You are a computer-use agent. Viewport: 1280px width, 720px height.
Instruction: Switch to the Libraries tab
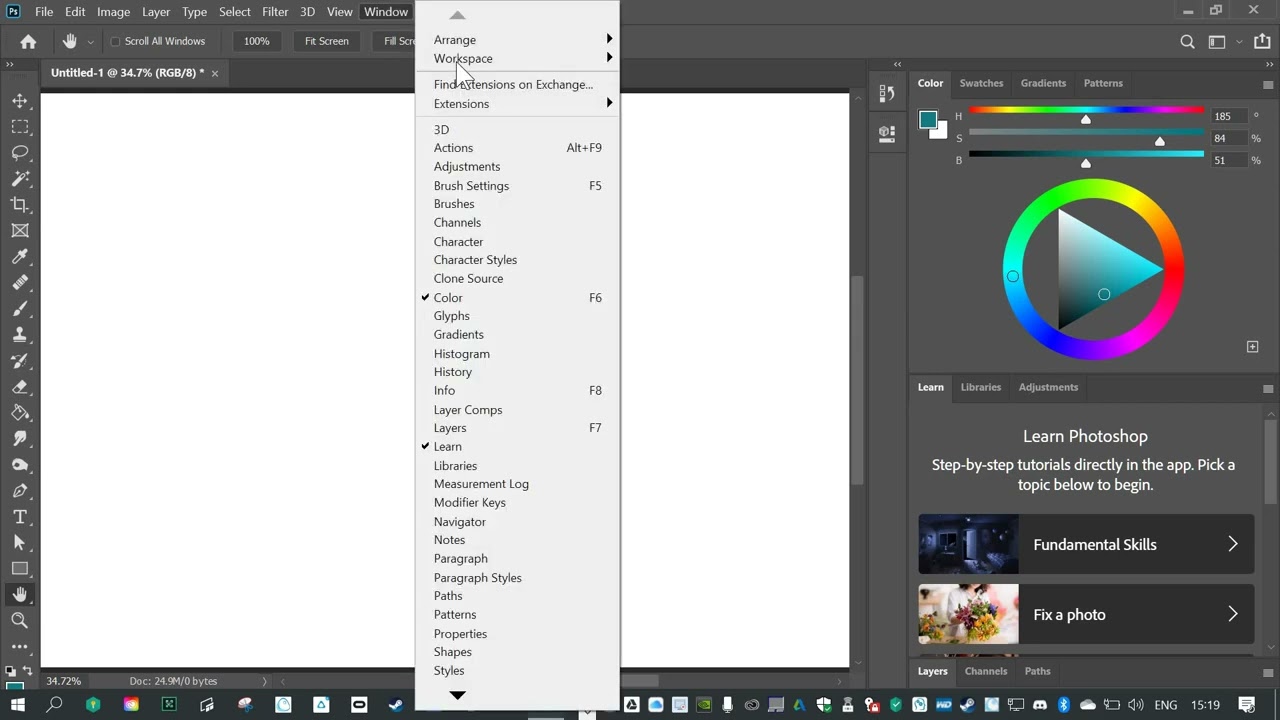980,387
